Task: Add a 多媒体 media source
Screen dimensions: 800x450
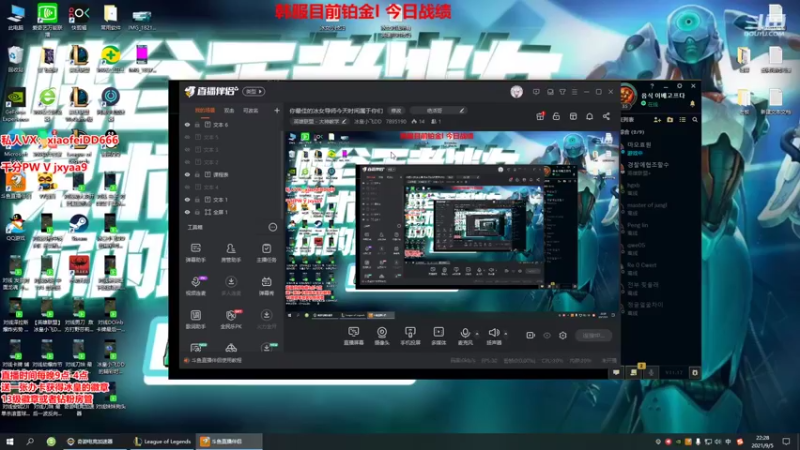Action: pyautogui.click(x=438, y=336)
